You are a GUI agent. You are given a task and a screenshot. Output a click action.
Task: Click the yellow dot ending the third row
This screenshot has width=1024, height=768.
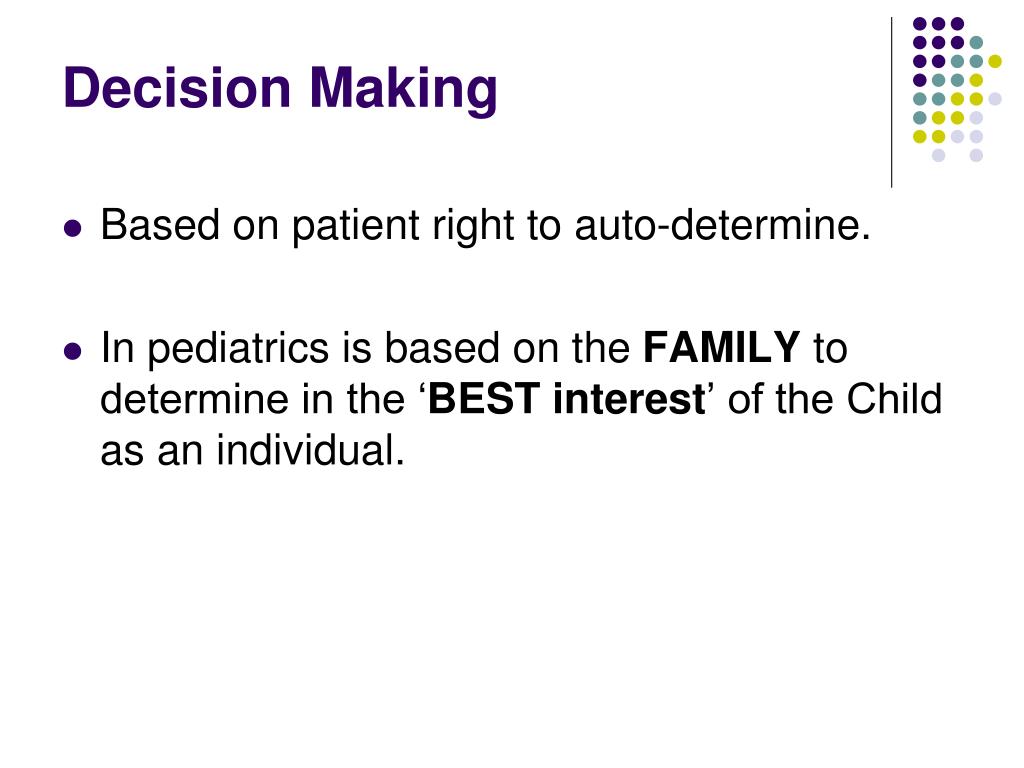[x=995, y=61]
